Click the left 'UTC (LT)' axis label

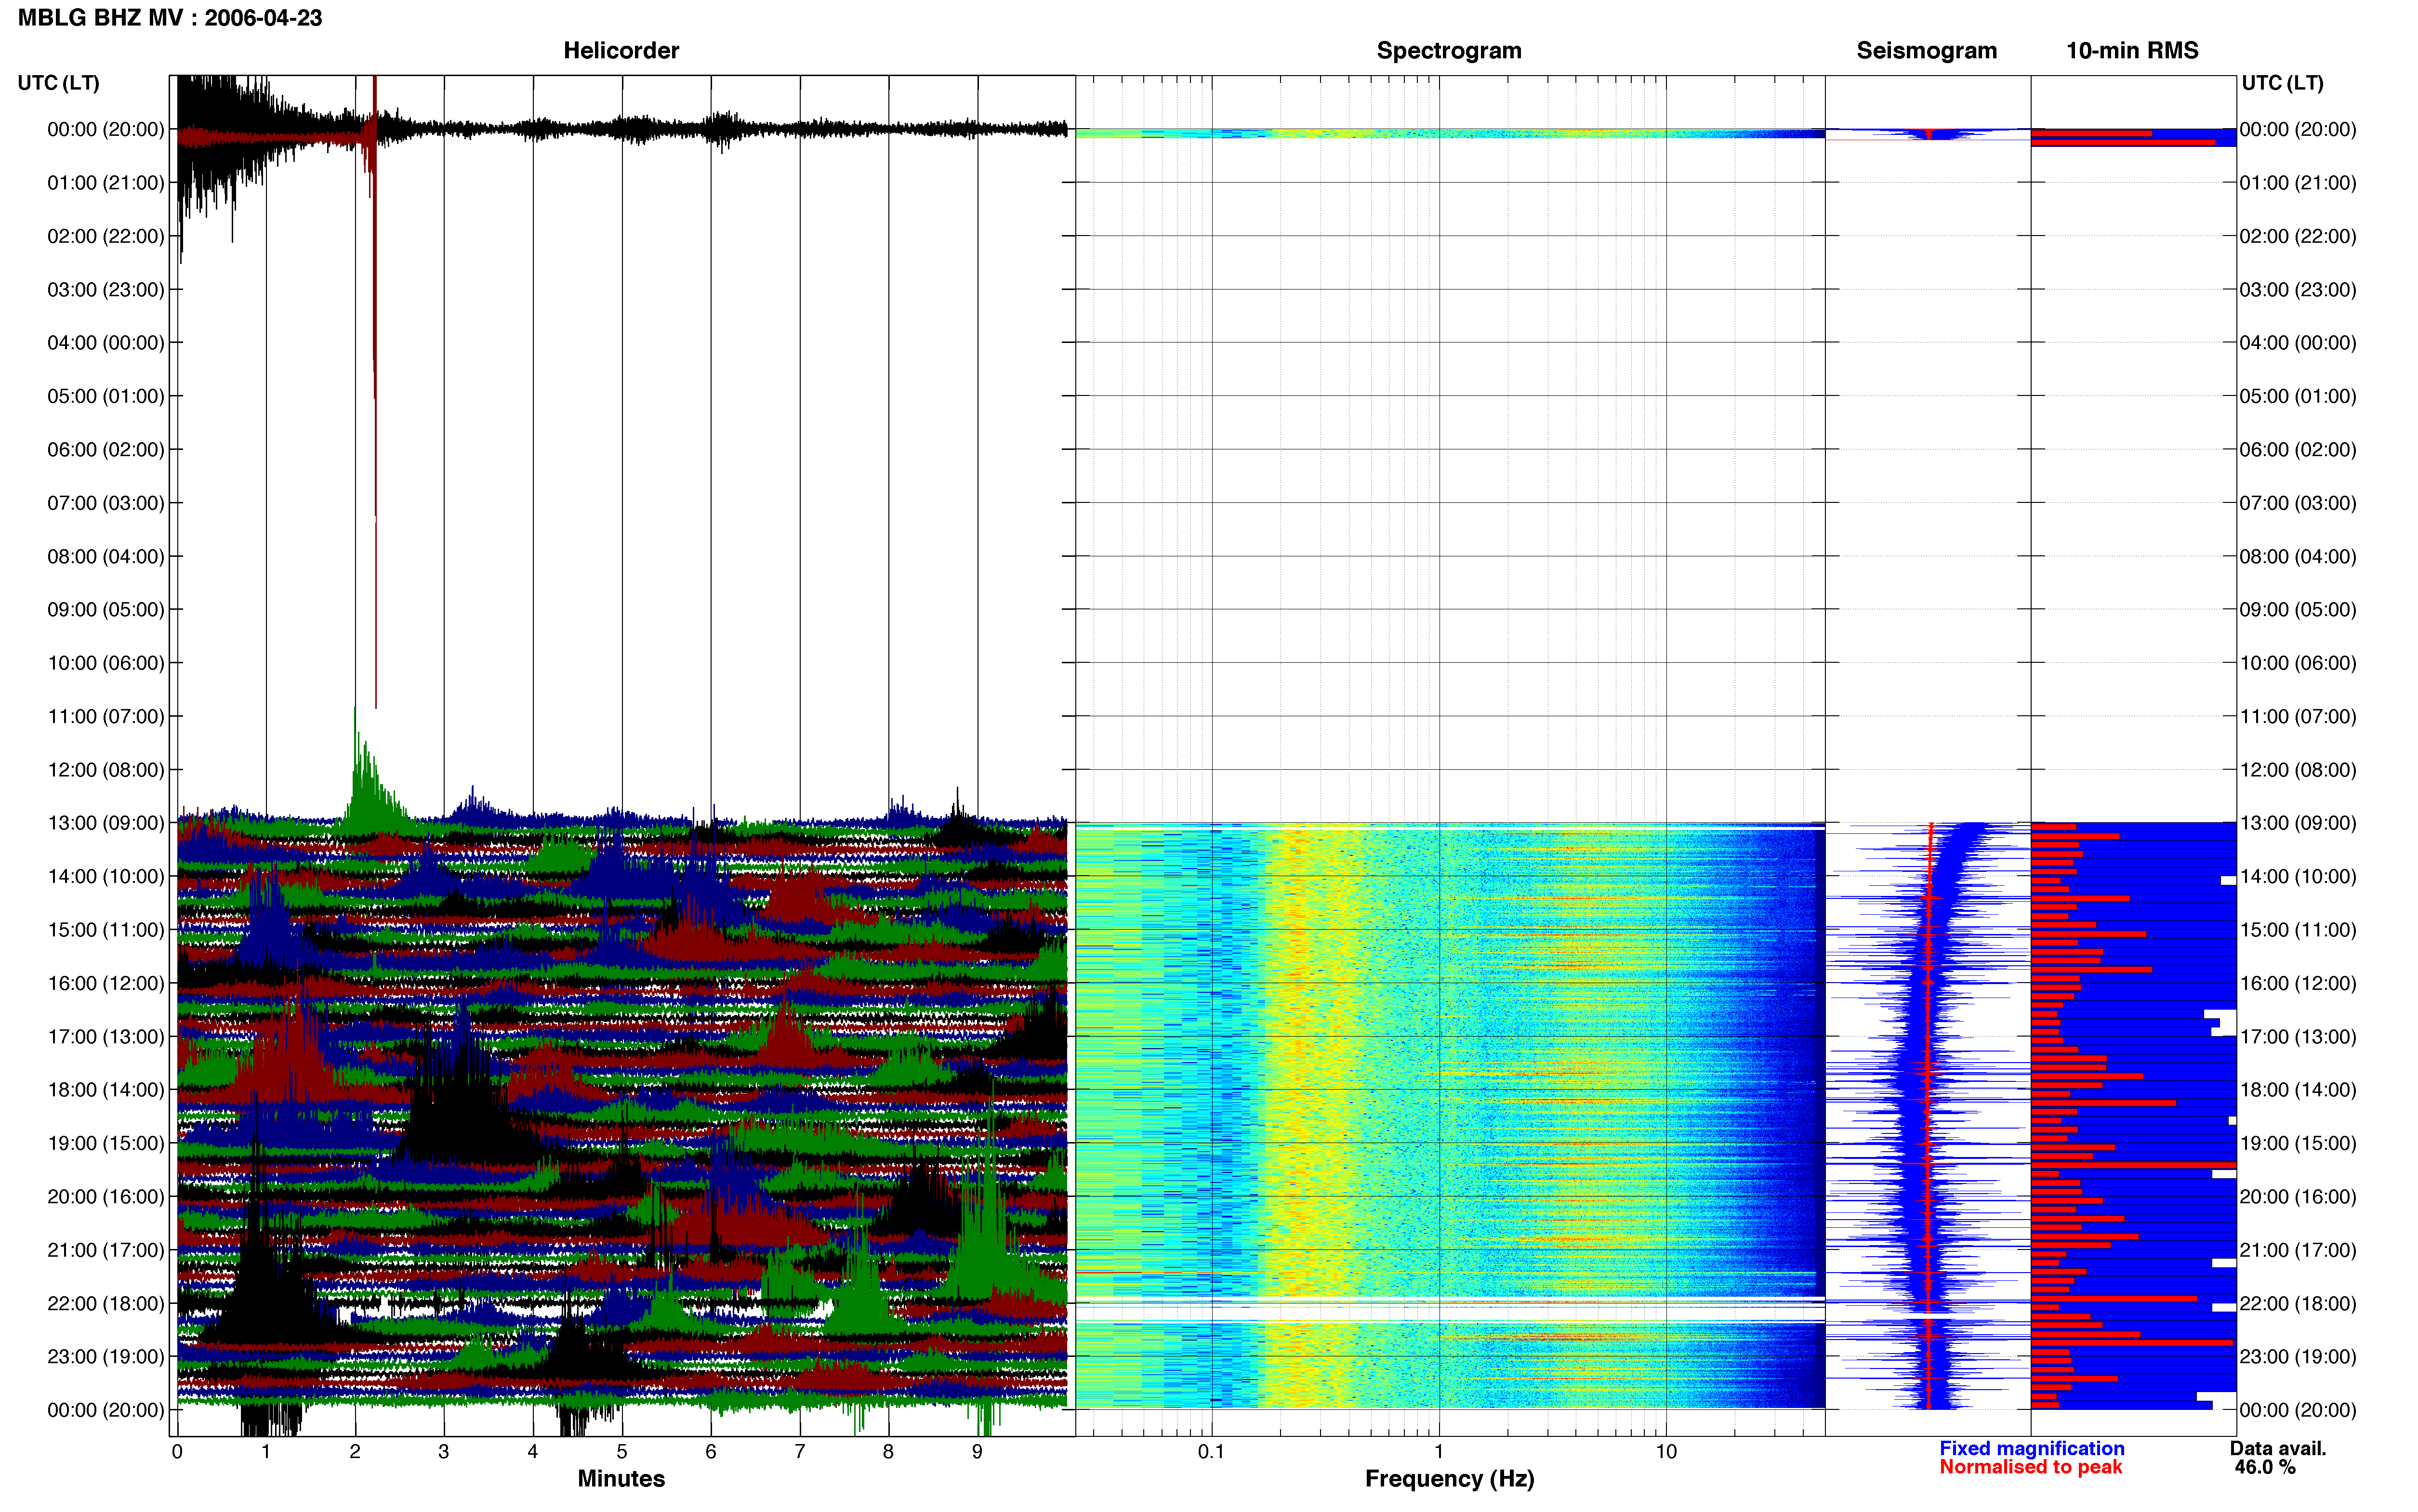coord(58,83)
